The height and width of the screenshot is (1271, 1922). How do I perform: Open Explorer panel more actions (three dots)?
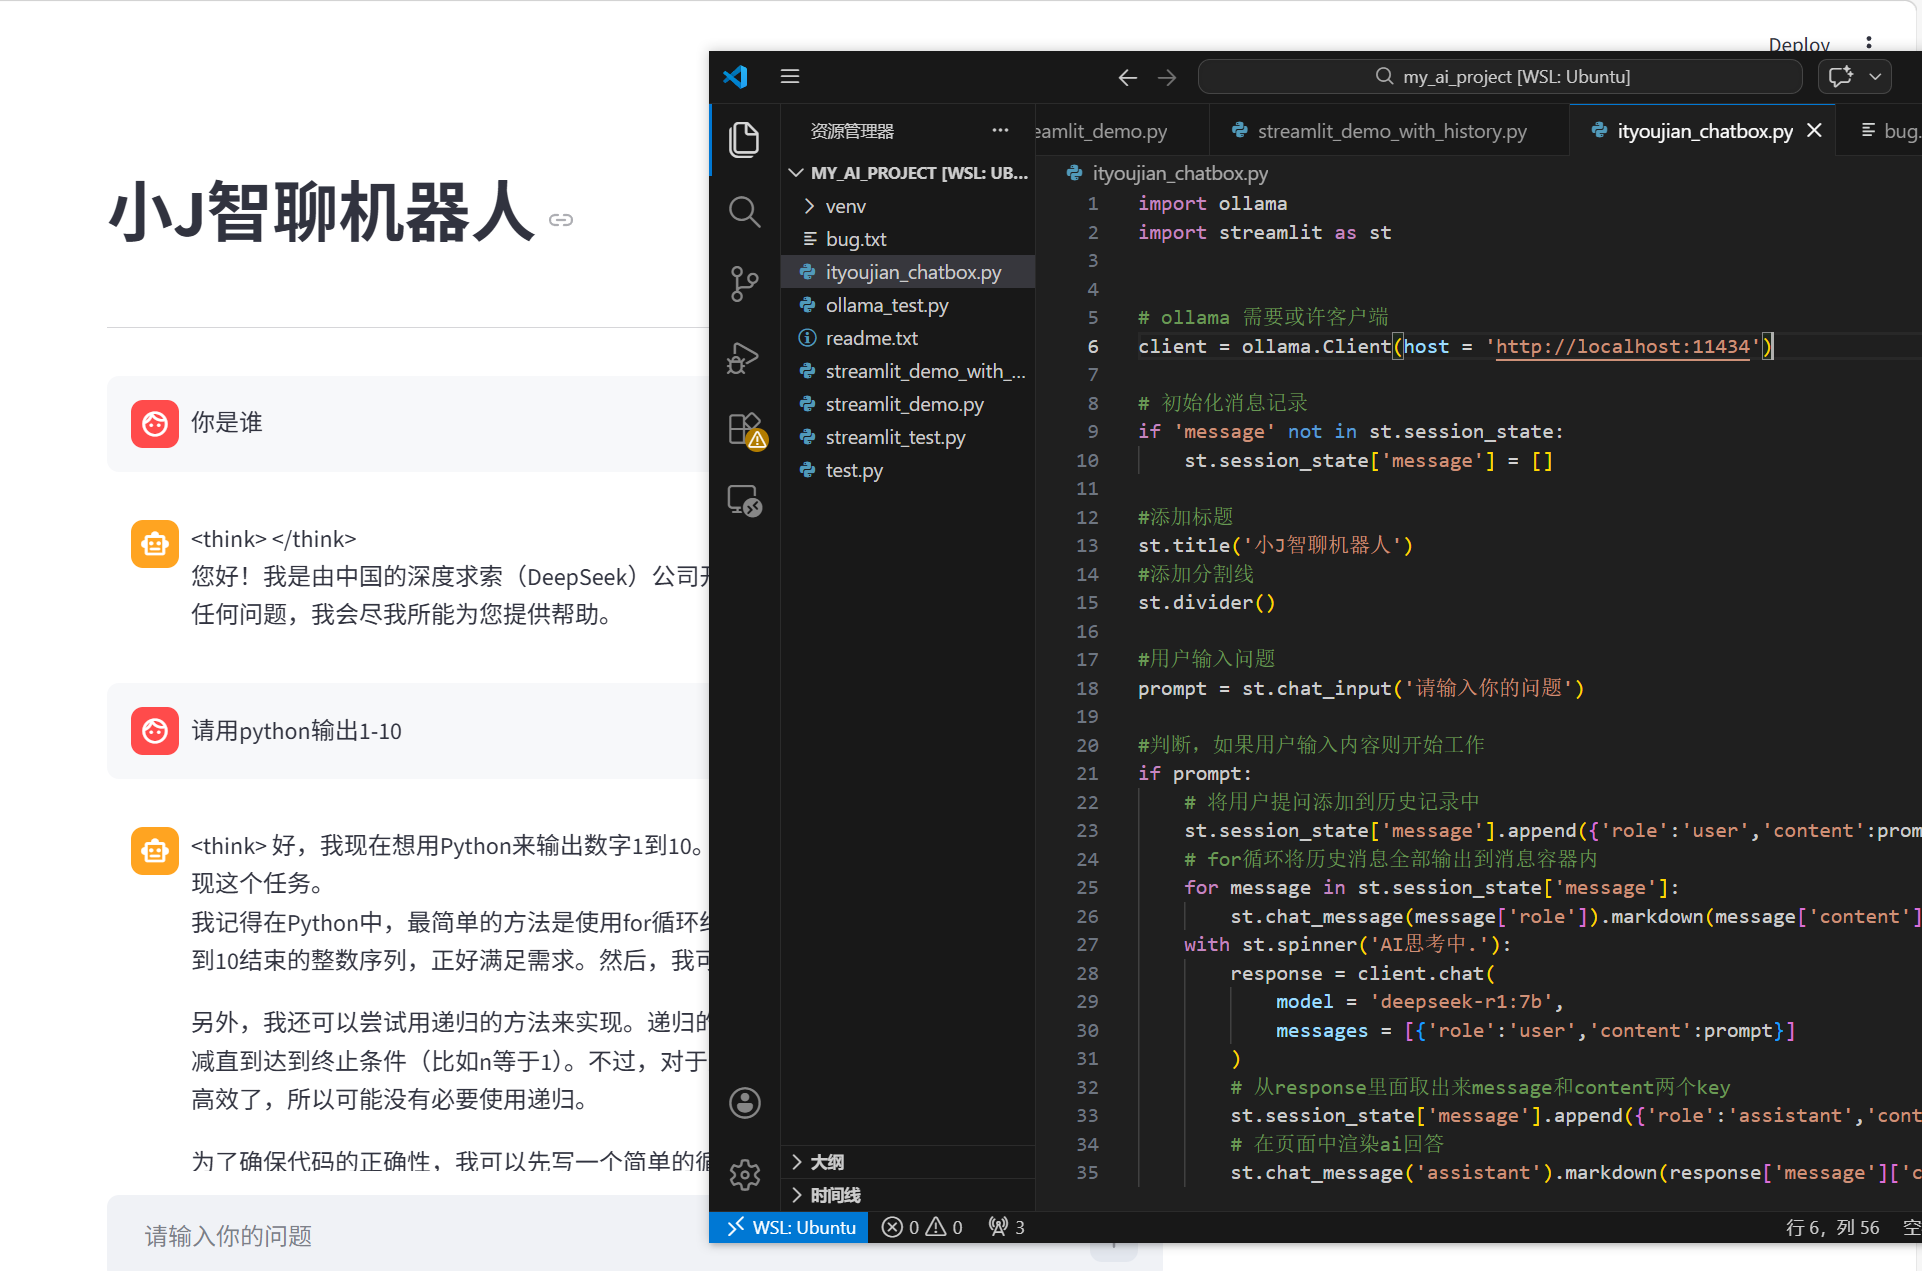(x=1000, y=130)
